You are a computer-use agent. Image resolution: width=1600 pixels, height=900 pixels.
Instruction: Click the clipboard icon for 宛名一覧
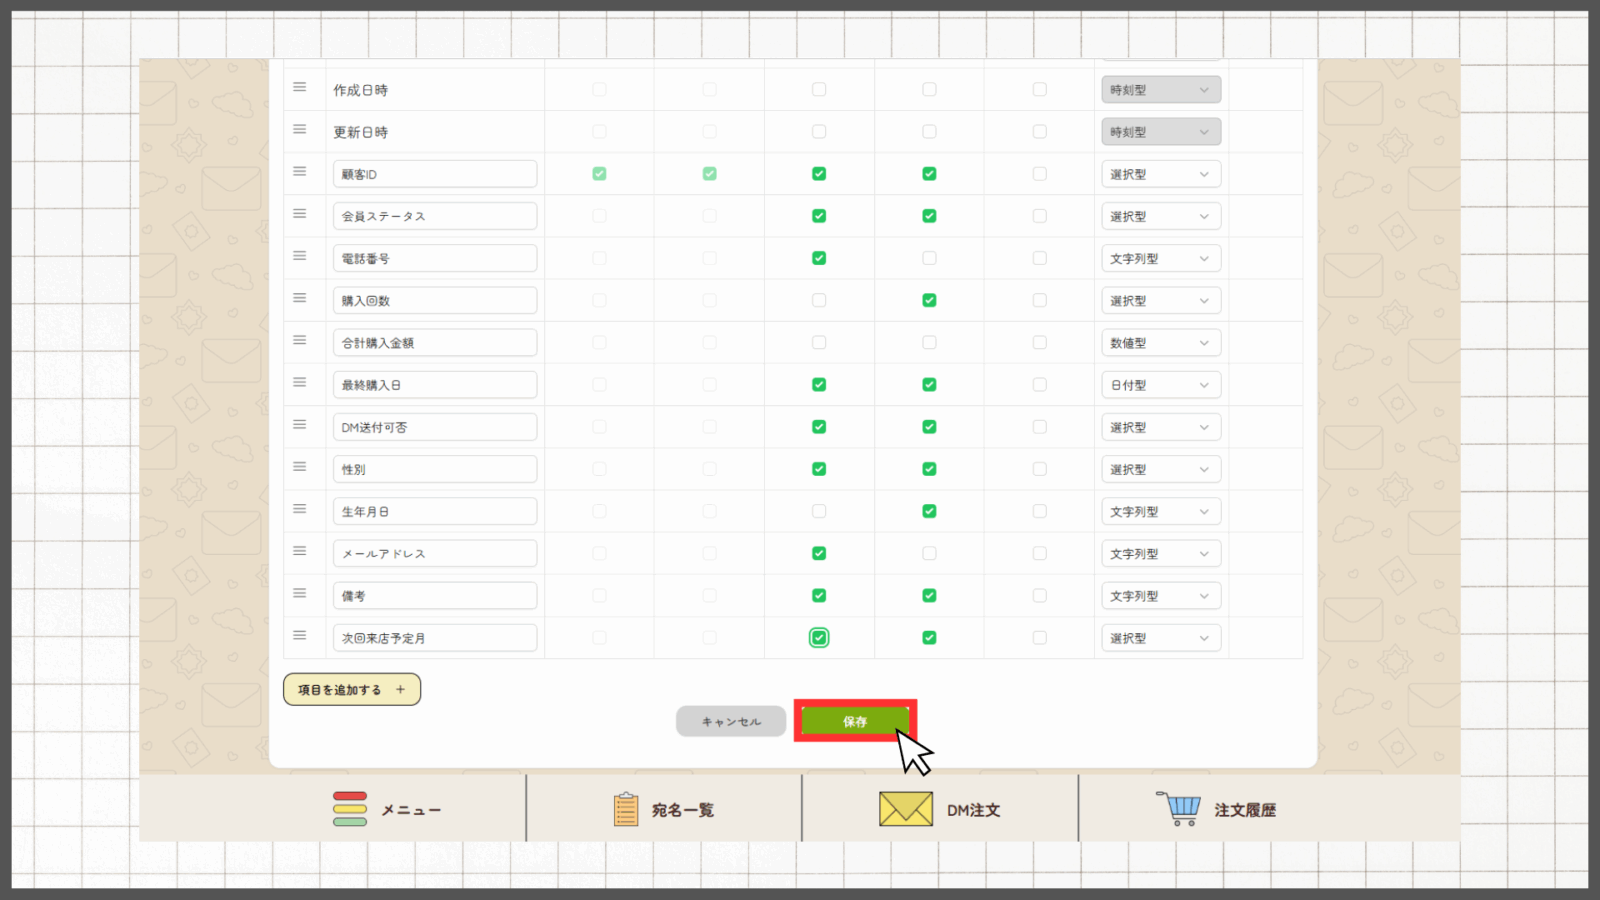point(626,809)
